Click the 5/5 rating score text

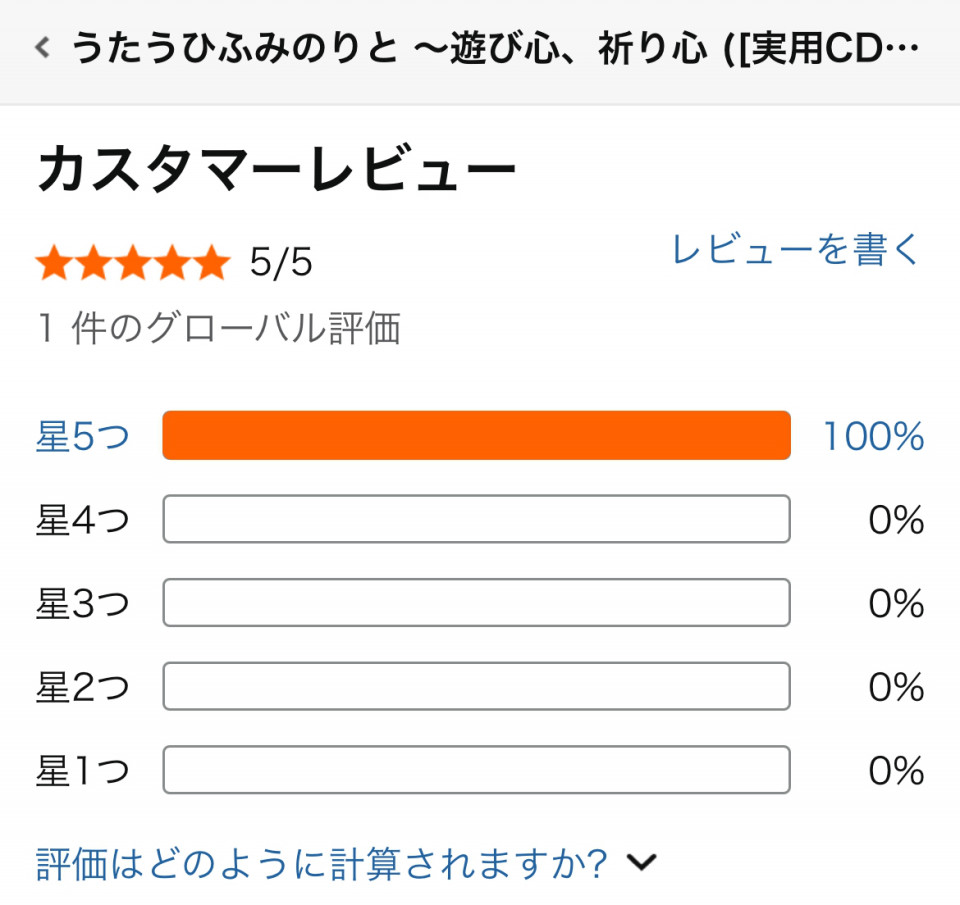tap(281, 264)
